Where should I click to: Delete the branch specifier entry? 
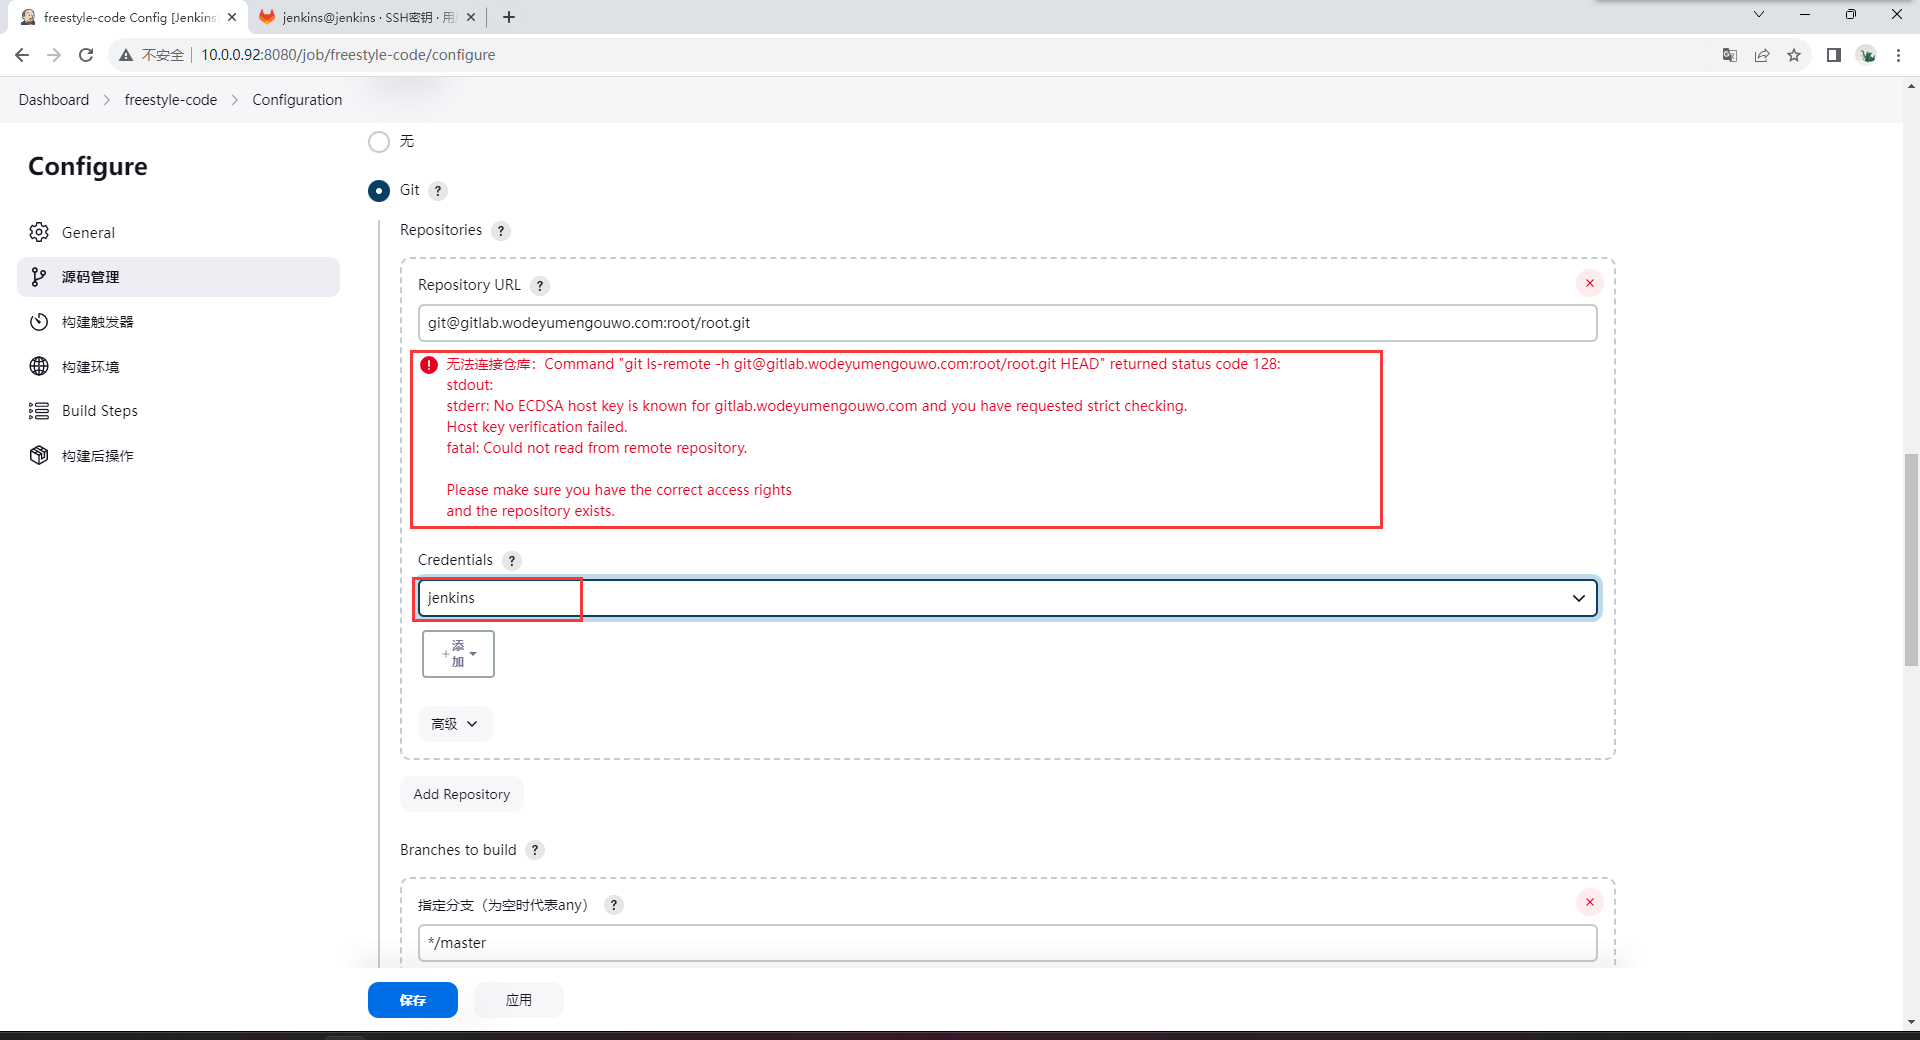click(x=1590, y=902)
